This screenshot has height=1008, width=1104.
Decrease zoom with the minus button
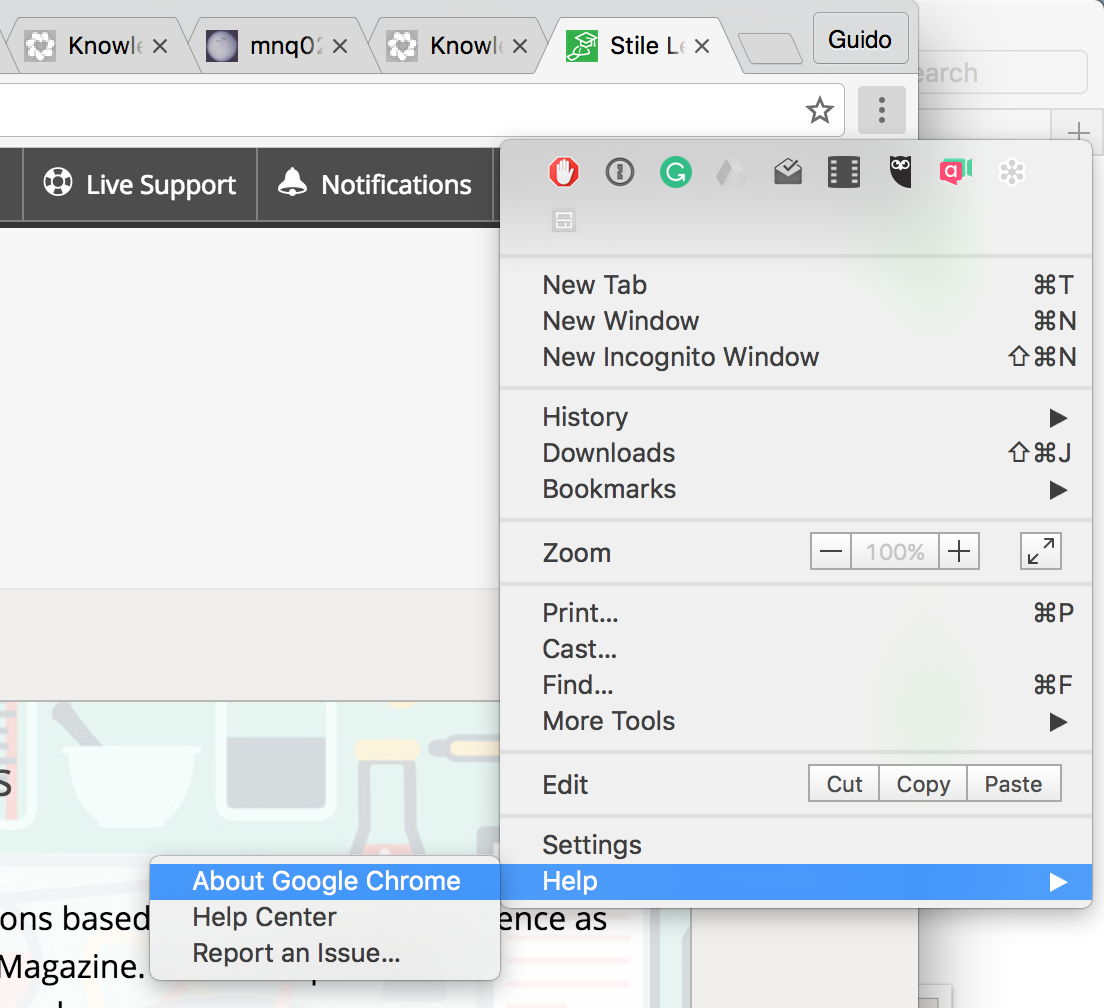831,550
